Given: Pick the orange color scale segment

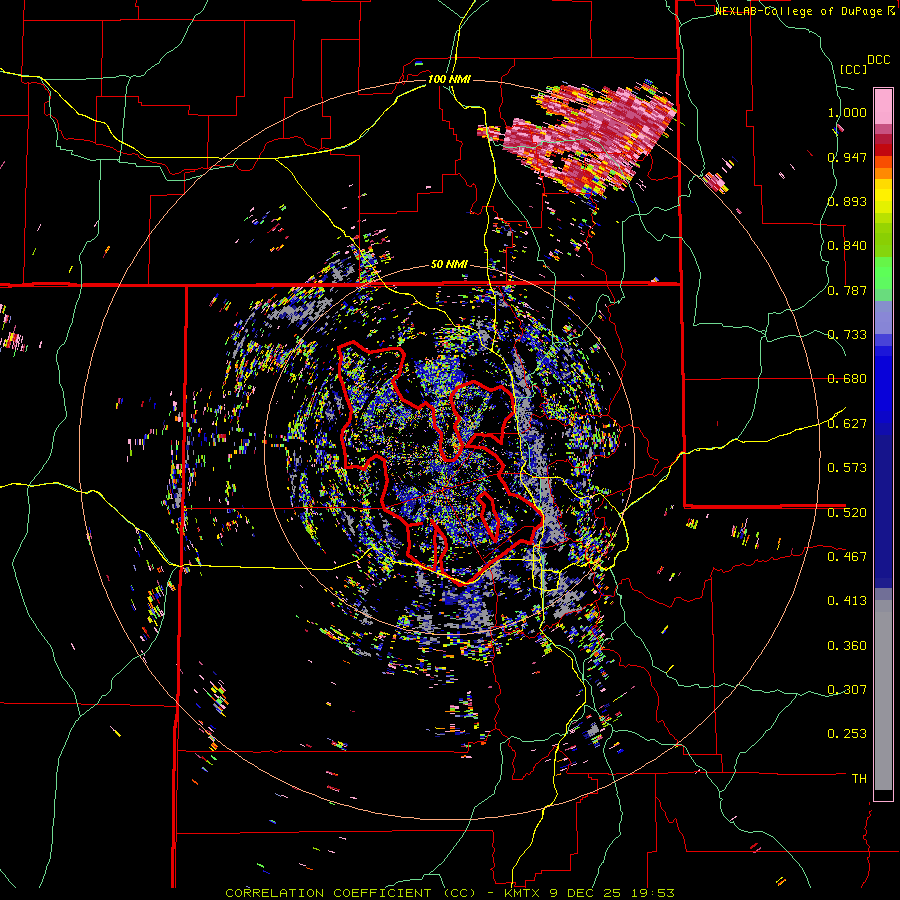Looking at the screenshot, I should coord(883,173).
